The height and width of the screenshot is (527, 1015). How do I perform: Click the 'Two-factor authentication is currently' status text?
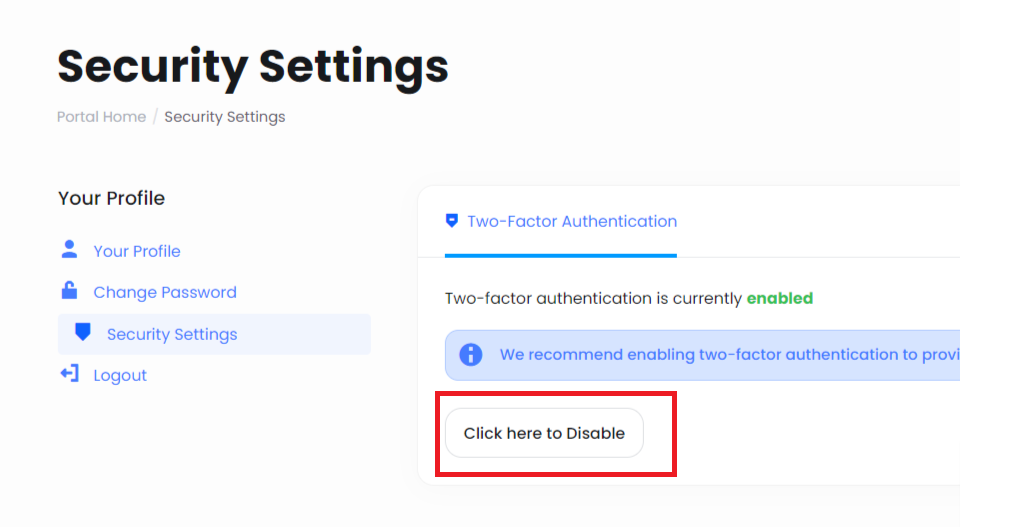coord(594,298)
